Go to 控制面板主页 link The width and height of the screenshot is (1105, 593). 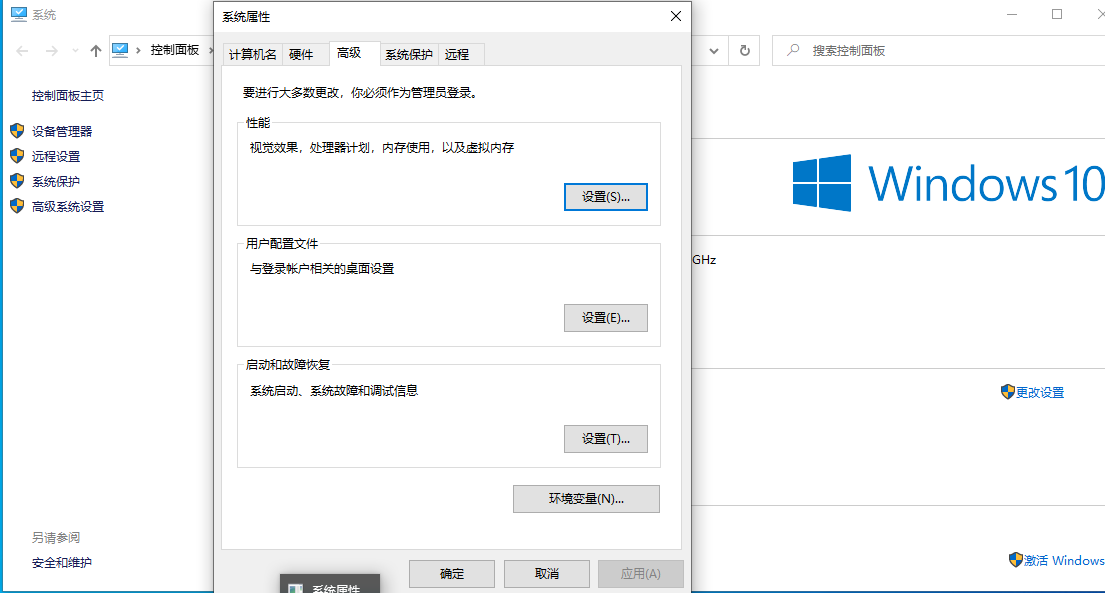point(68,96)
